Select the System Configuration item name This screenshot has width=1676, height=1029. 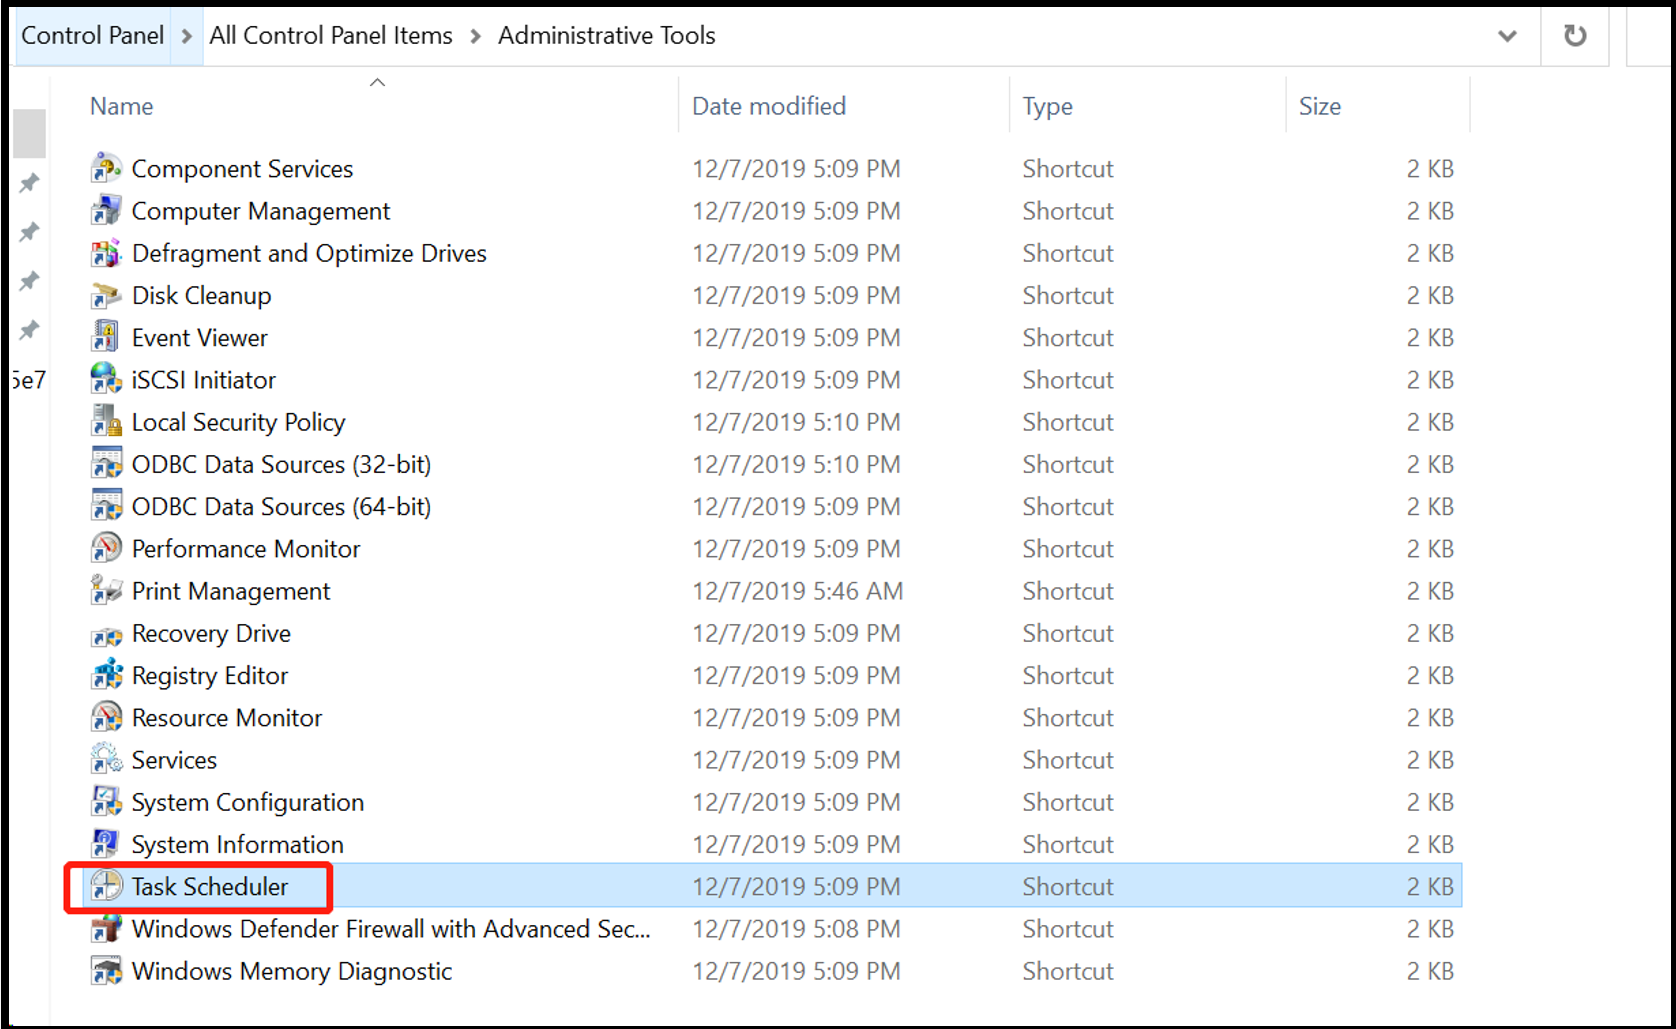[x=248, y=803]
